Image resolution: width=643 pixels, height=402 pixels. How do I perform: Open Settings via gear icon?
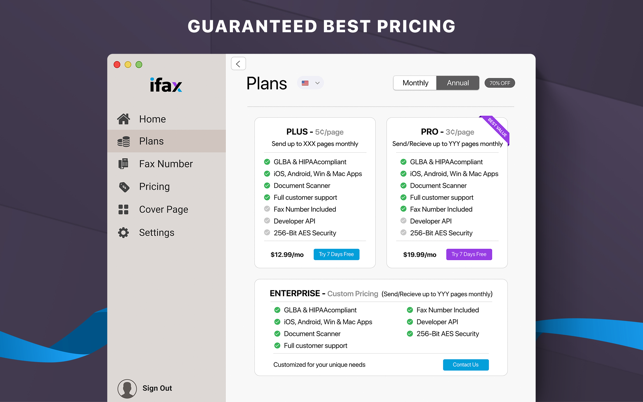pos(124,233)
